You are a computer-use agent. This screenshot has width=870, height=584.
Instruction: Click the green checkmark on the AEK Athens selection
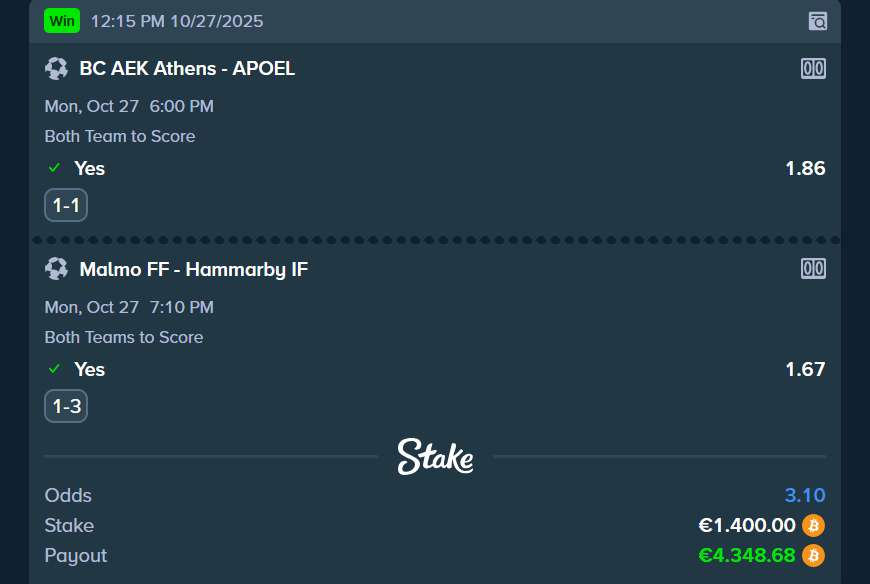(54, 168)
